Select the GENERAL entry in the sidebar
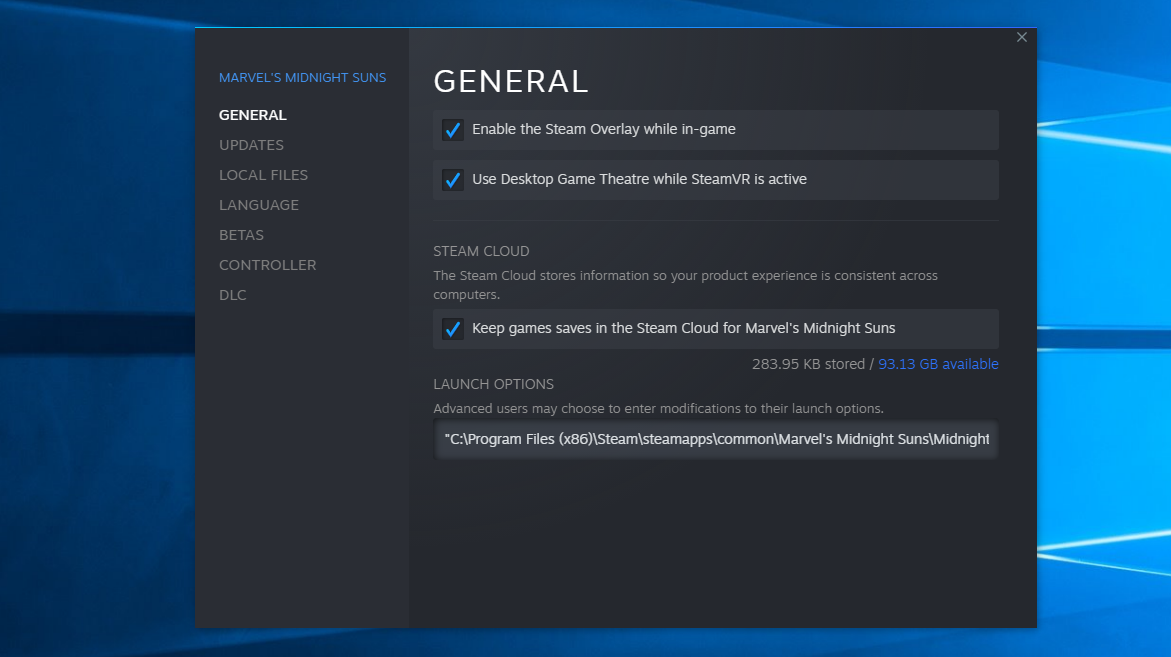 tap(252, 115)
